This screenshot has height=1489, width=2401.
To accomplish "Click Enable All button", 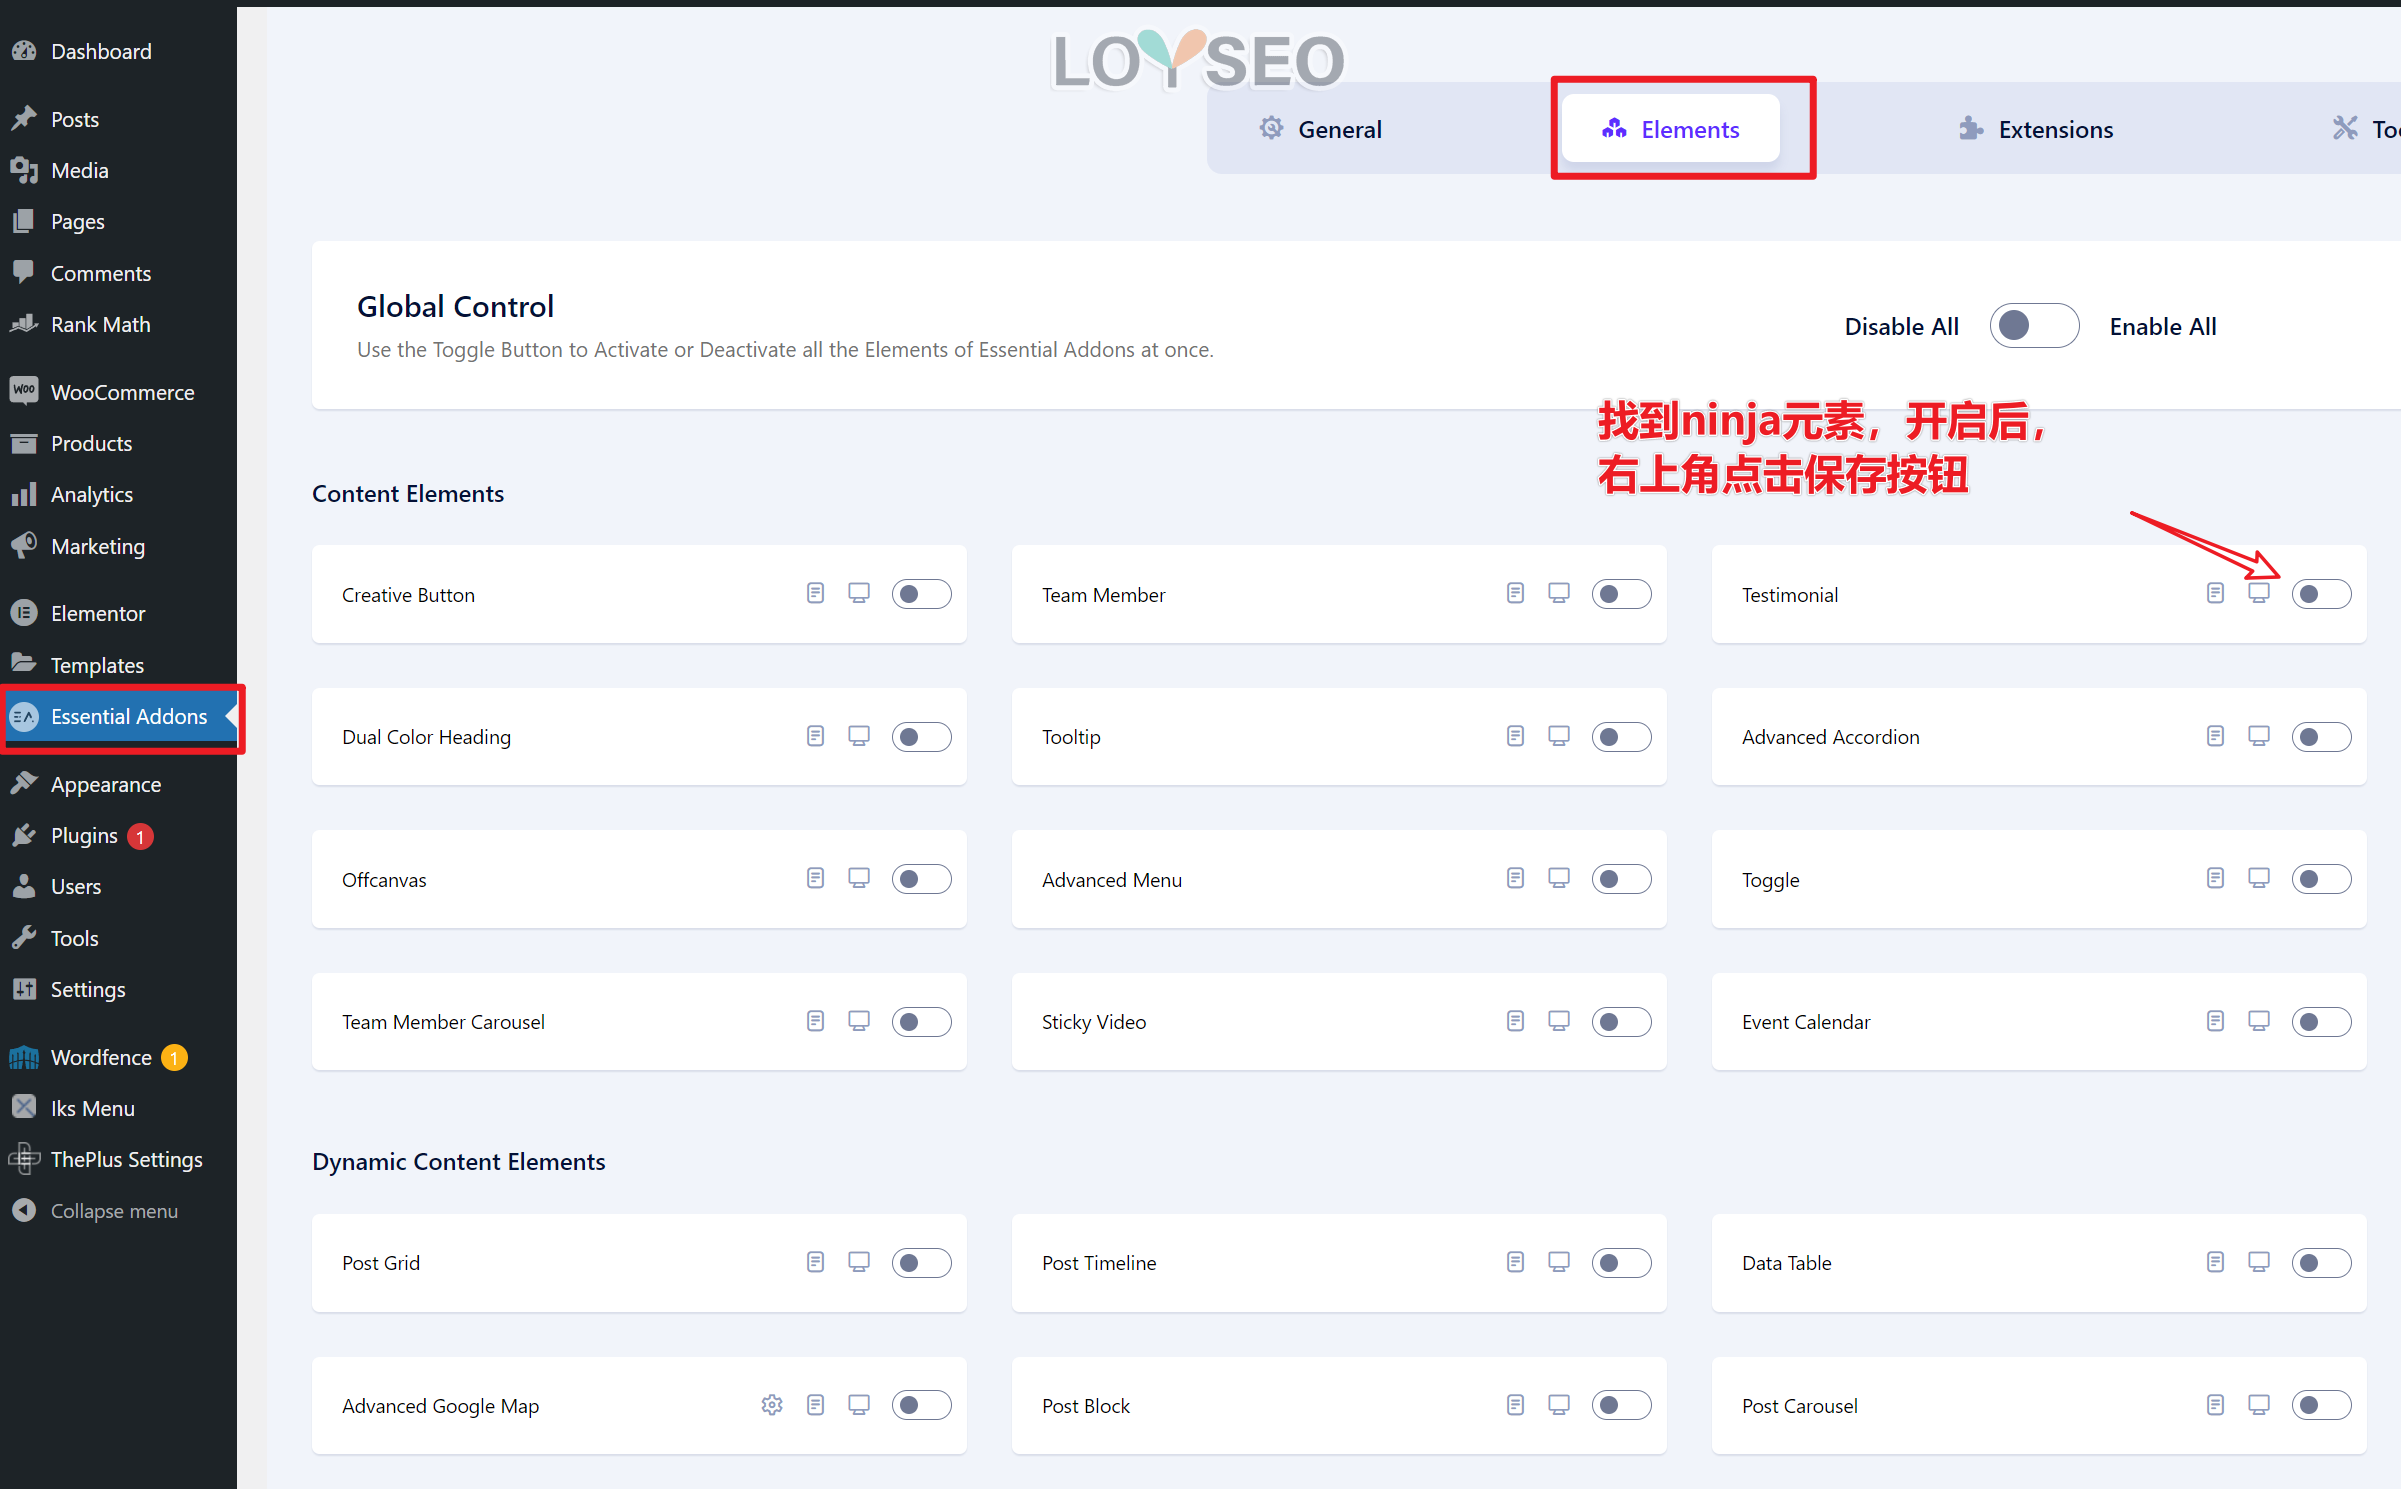I will click(2161, 324).
